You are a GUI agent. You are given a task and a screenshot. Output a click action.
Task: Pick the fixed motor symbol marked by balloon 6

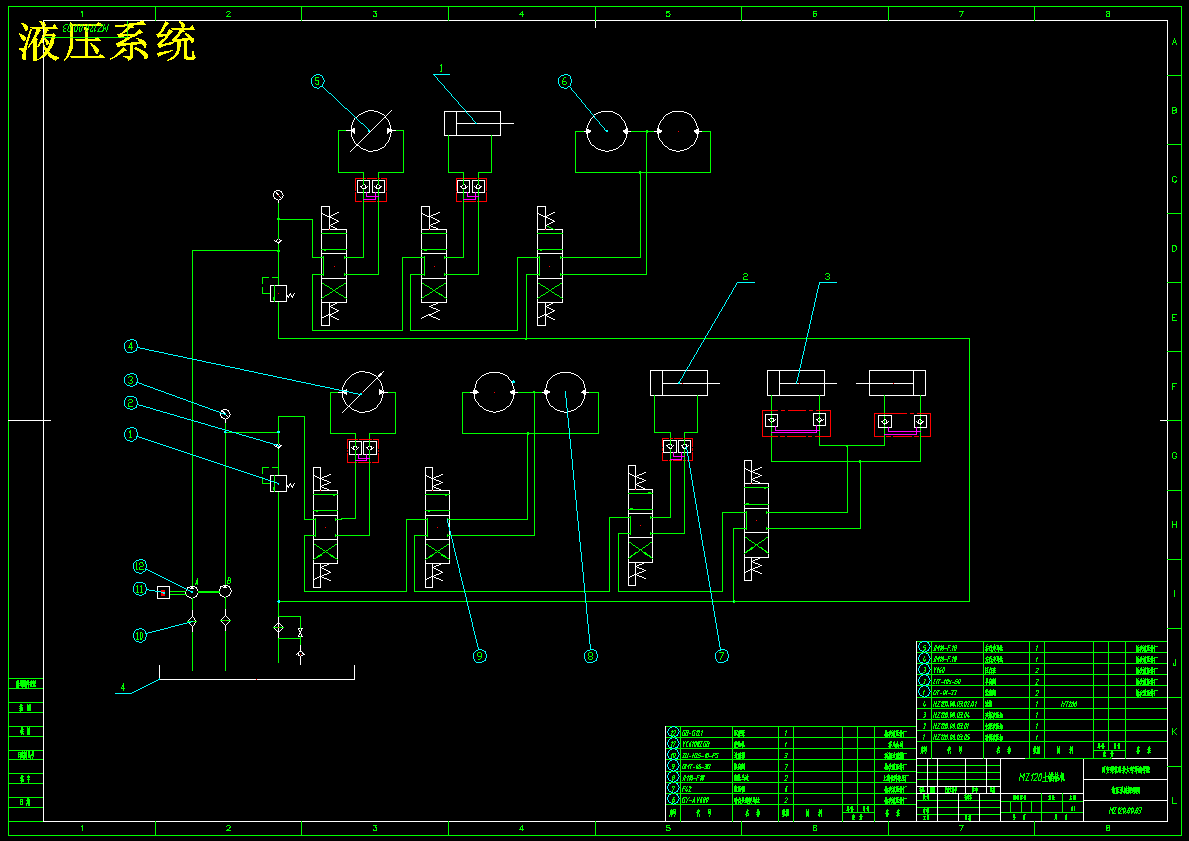click(607, 131)
